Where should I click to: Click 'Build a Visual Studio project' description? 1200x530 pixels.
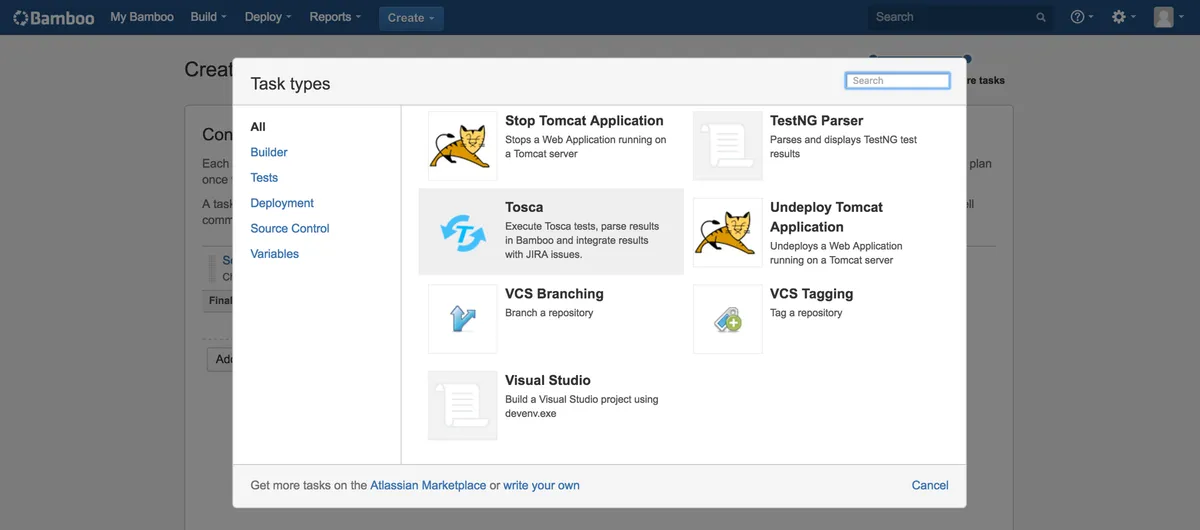point(582,406)
